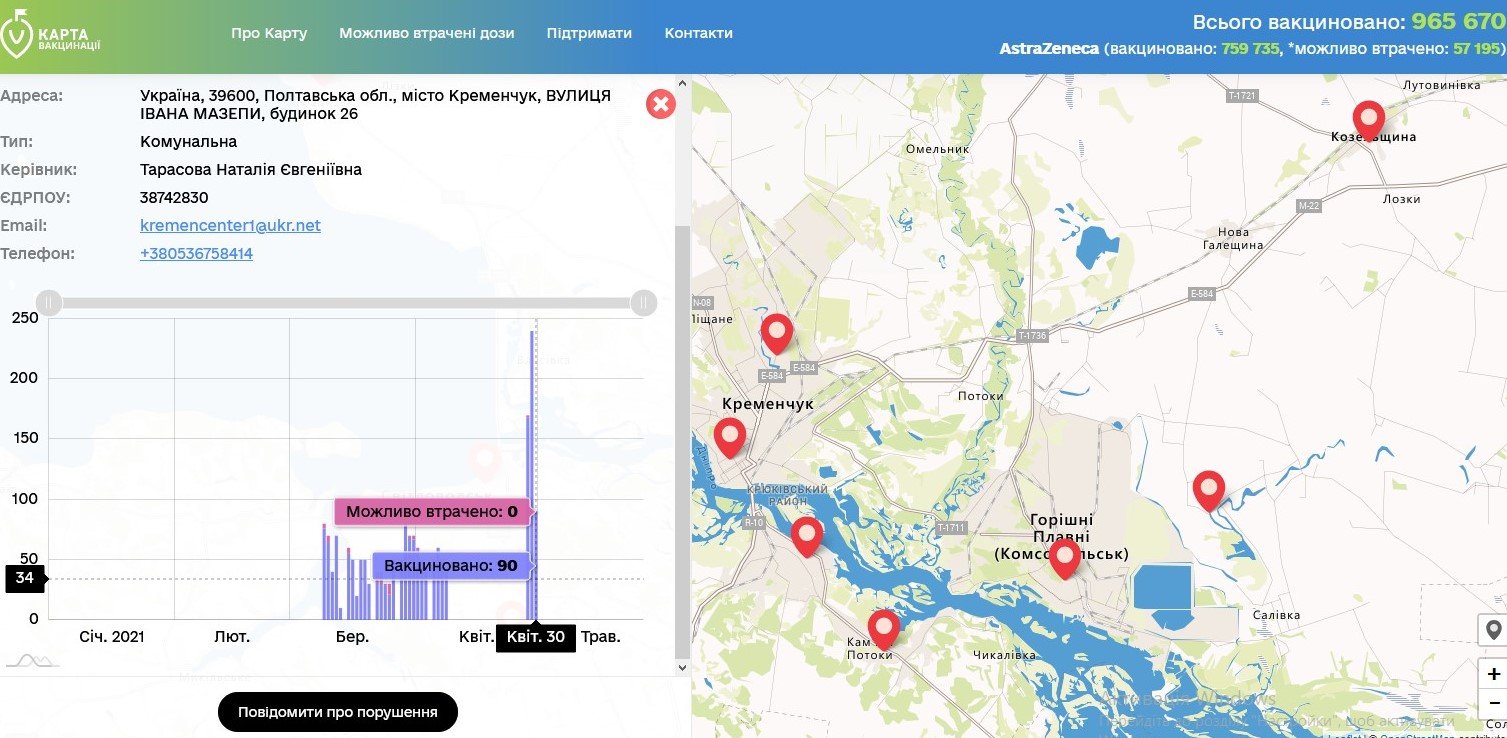Go to Підтримати page
Viewport: 1507px width, 738px height.
[x=589, y=33]
